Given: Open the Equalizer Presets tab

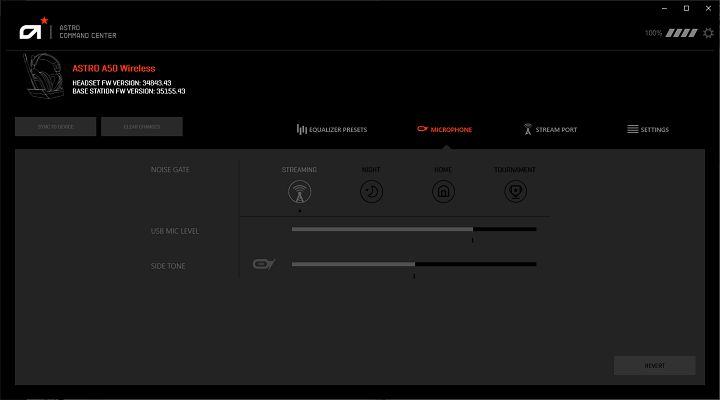Looking at the screenshot, I should tap(332, 130).
